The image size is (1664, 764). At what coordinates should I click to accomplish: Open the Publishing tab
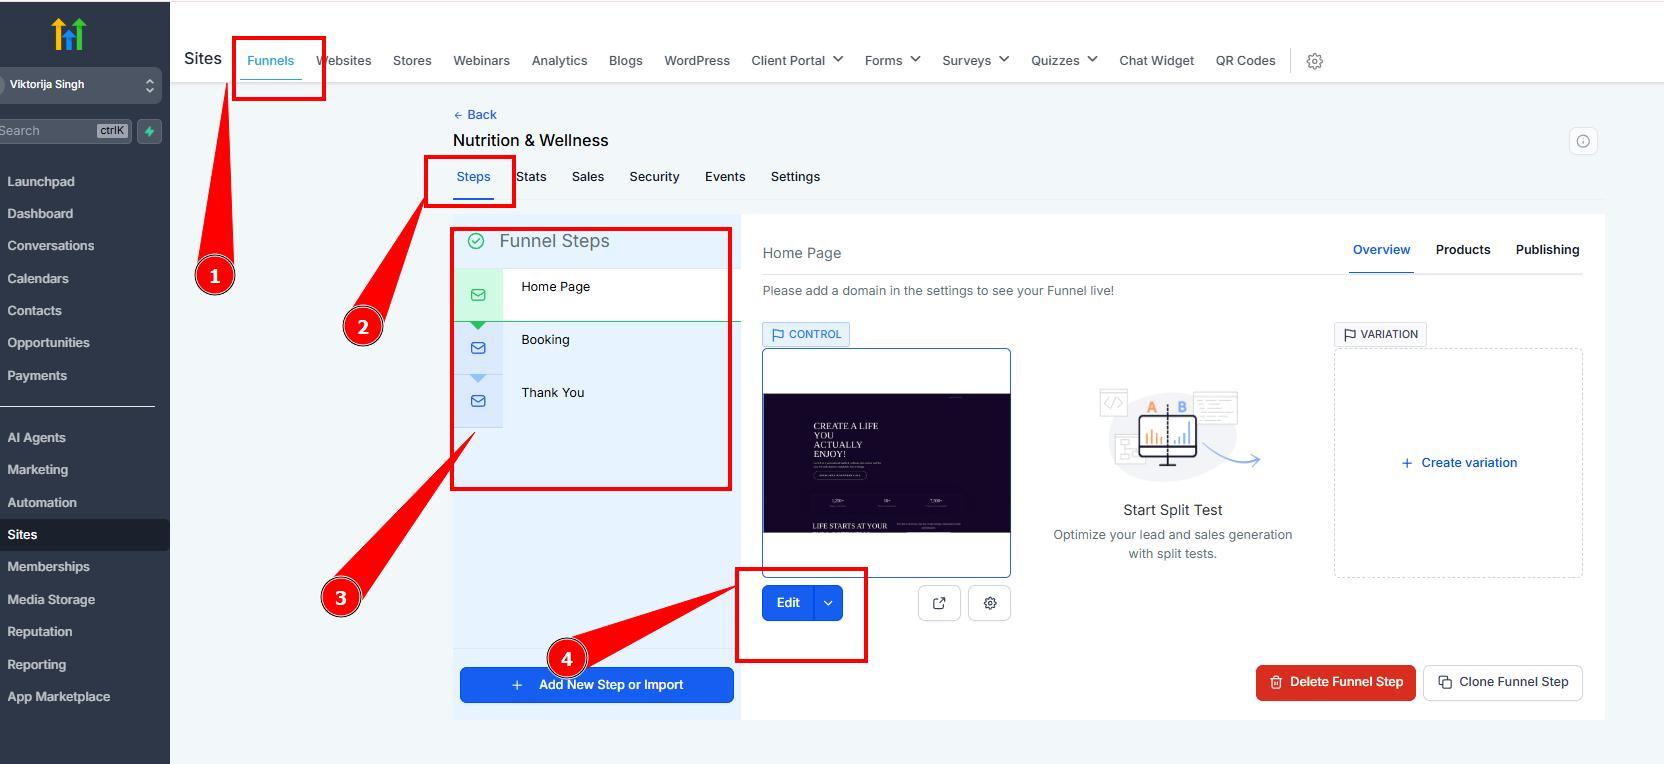pyautogui.click(x=1546, y=250)
